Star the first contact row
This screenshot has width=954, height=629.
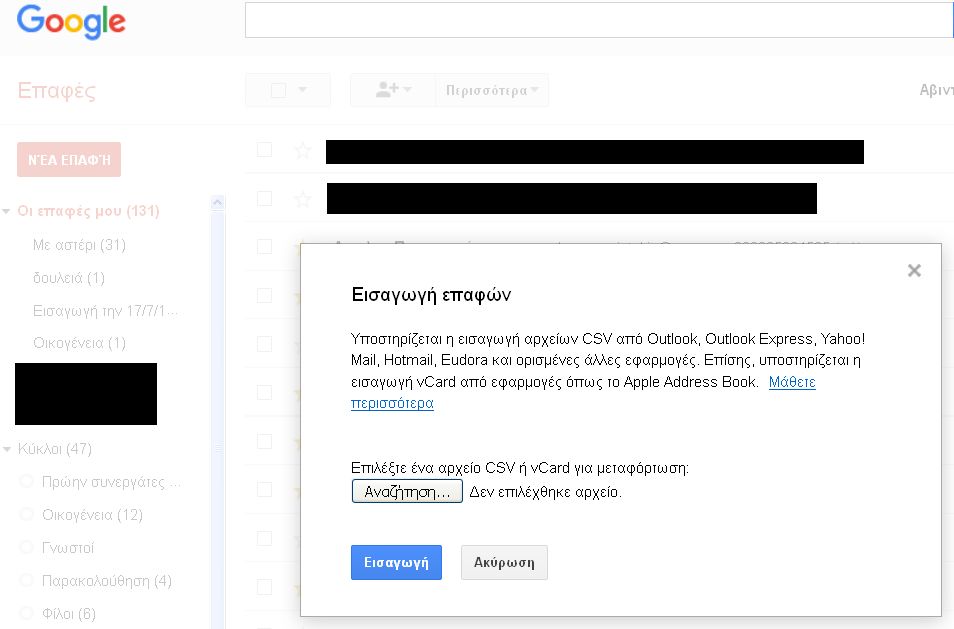(303, 150)
